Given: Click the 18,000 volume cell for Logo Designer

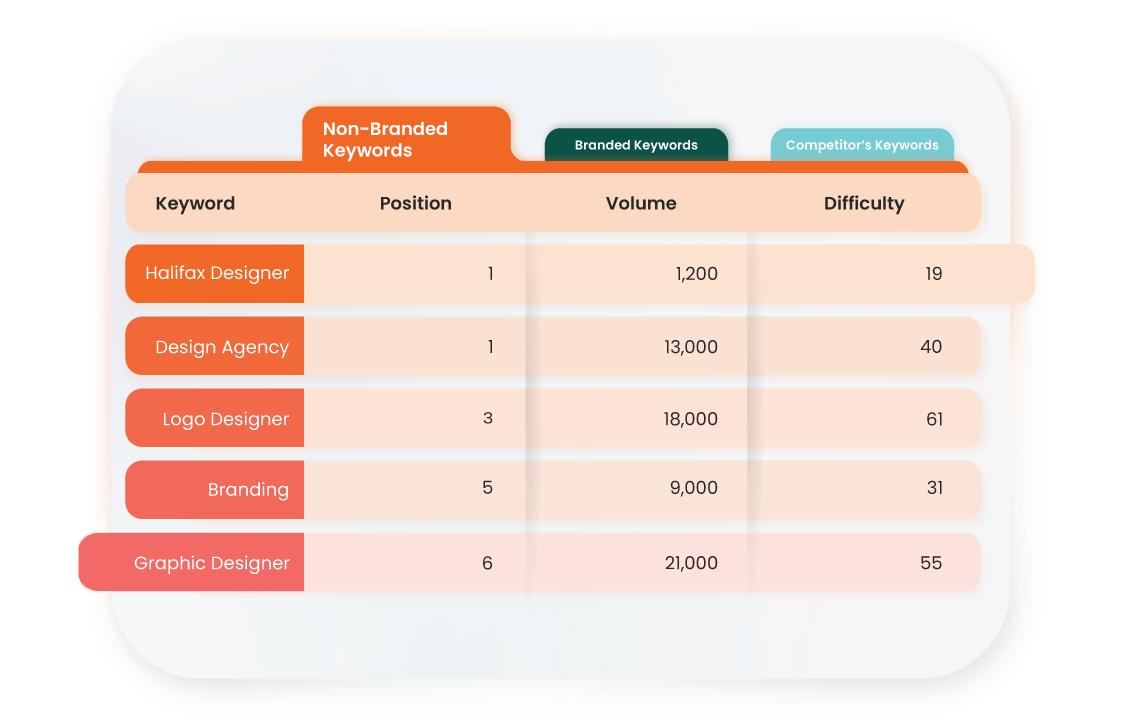Looking at the screenshot, I should point(693,418).
